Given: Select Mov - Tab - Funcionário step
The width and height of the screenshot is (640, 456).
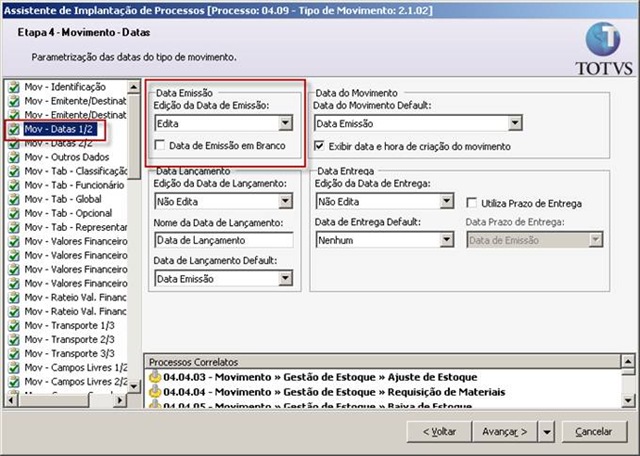Looking at the screenshot, I should tap(74, 185).
